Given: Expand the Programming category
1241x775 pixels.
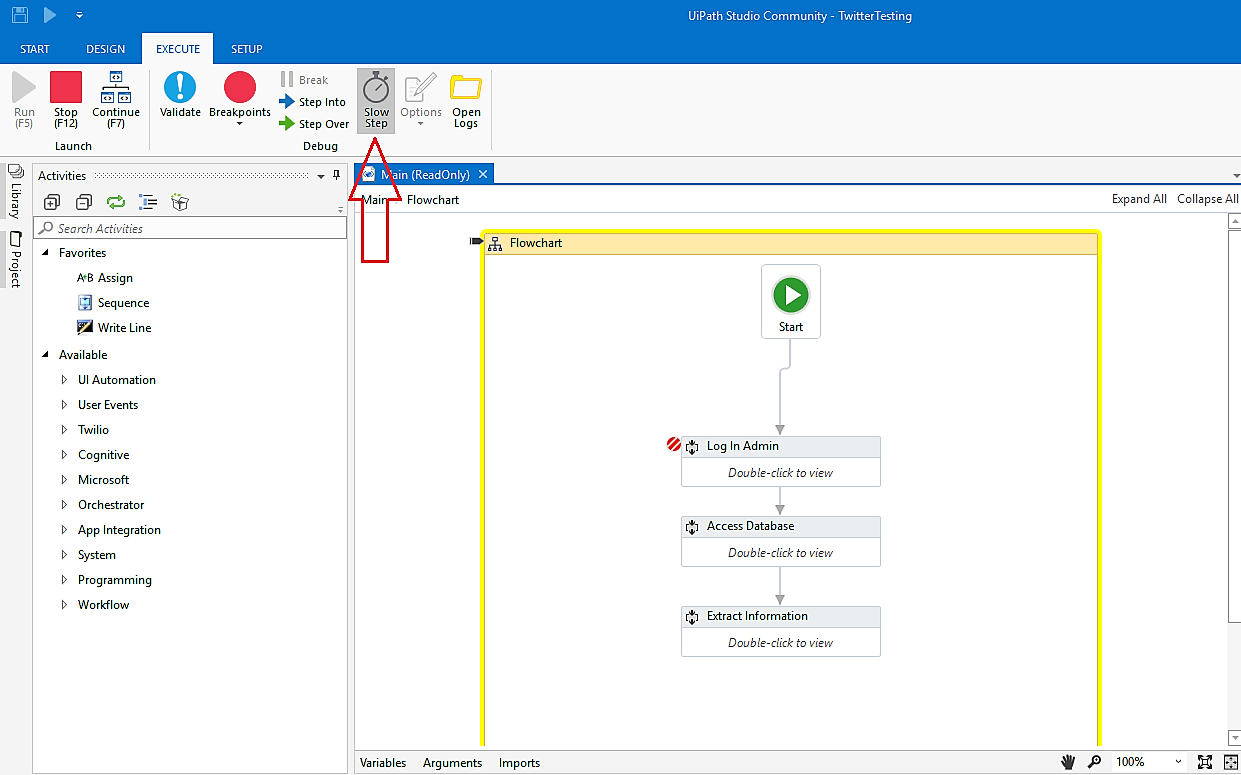Looking at the screenshot, I should 65,580.
